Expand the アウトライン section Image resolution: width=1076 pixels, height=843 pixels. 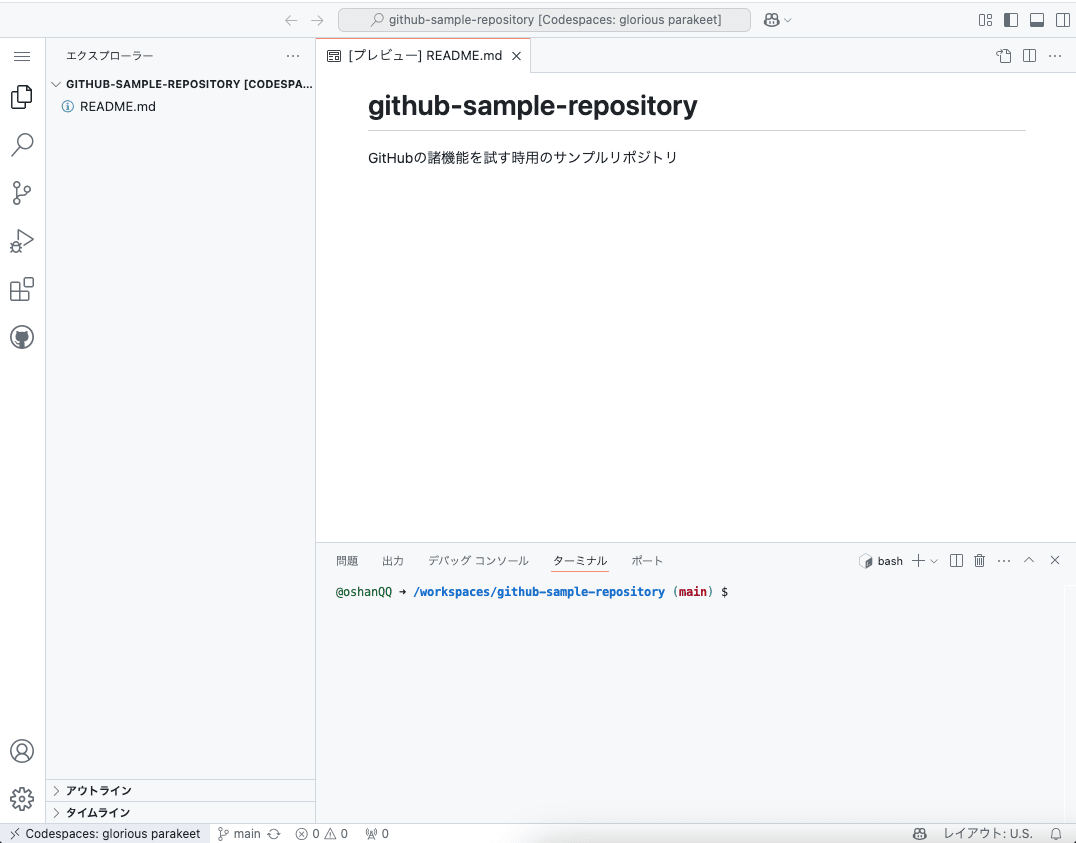tap(180, 791)
